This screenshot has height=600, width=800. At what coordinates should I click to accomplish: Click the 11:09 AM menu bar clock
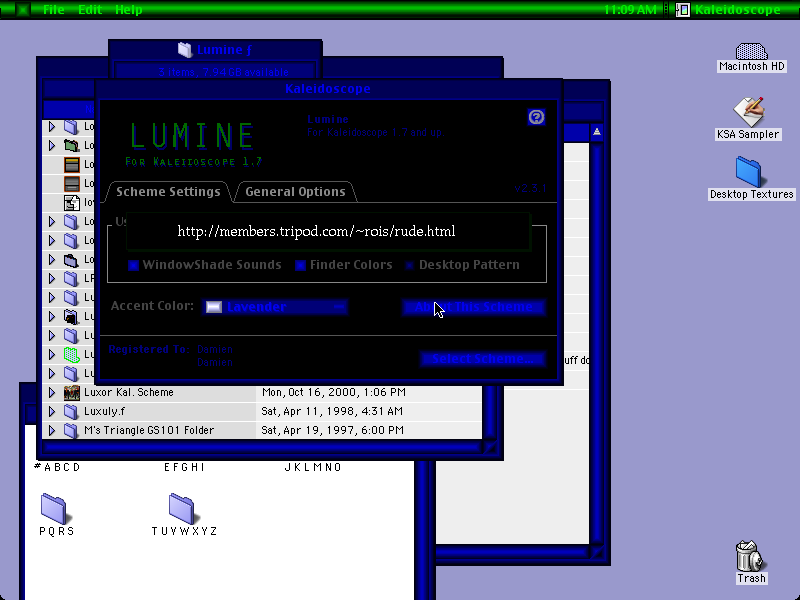click(x=630, y=10)
